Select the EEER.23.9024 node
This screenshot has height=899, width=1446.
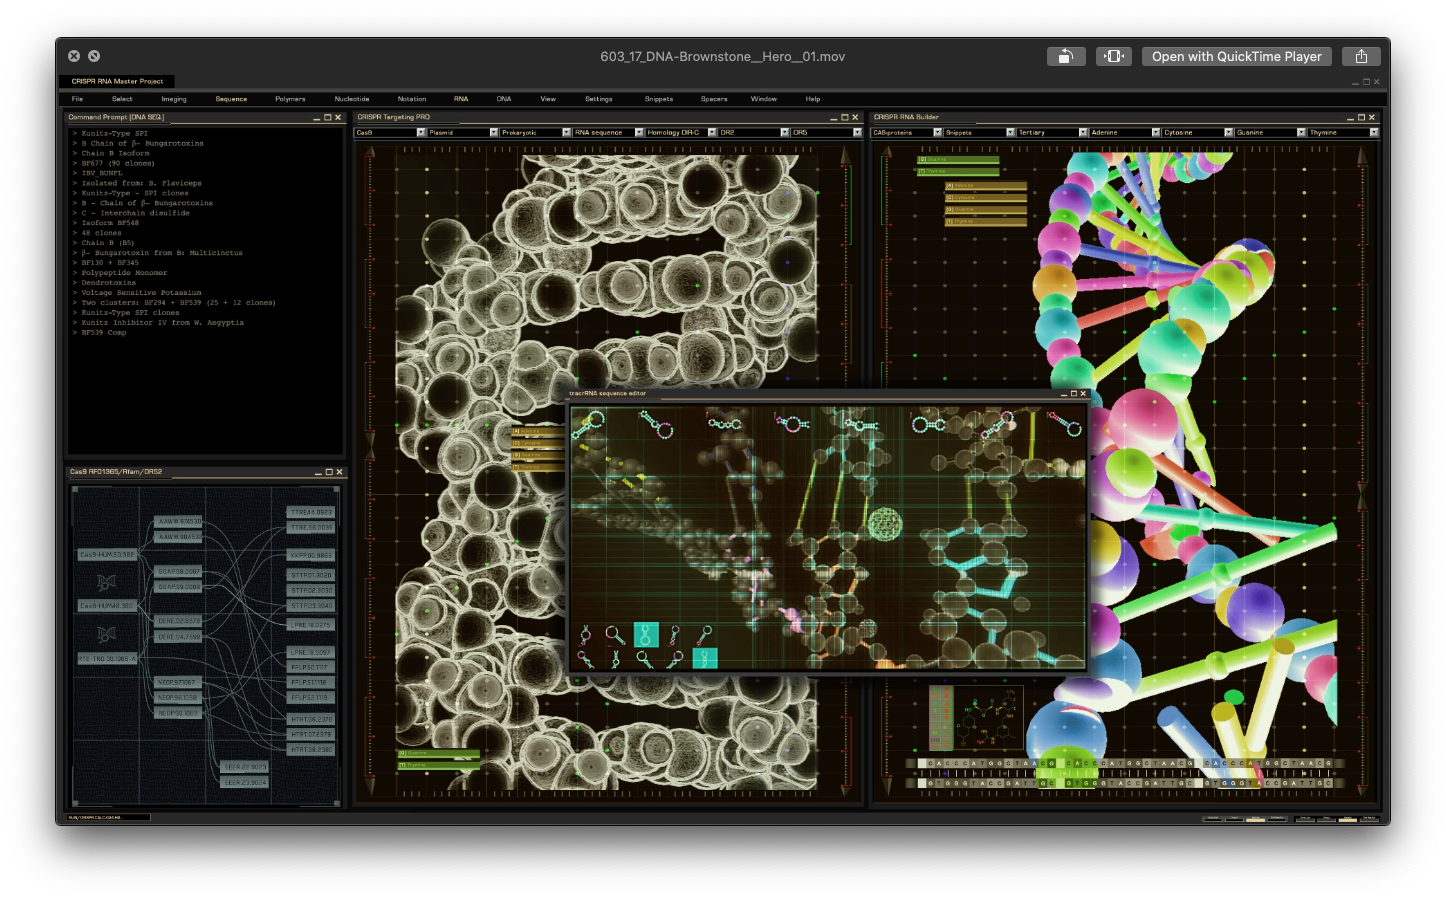pos(245,783)
